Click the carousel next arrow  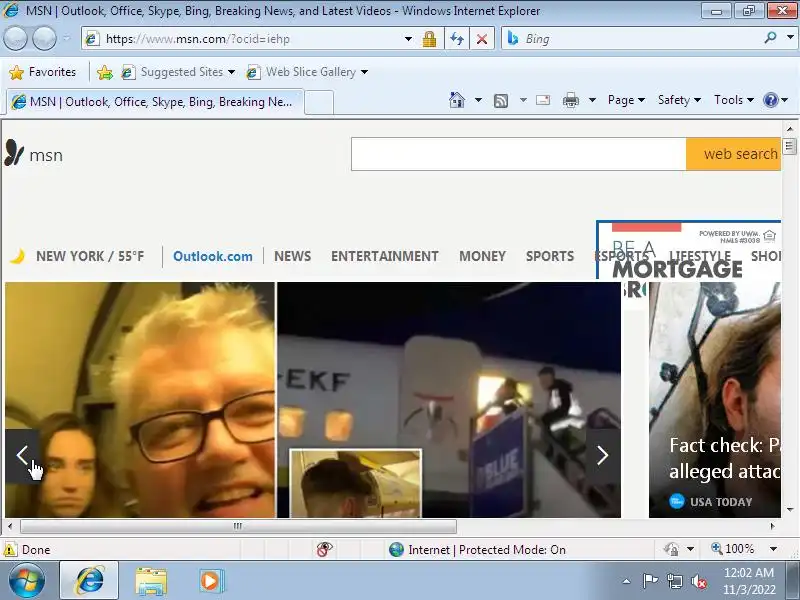603,455
